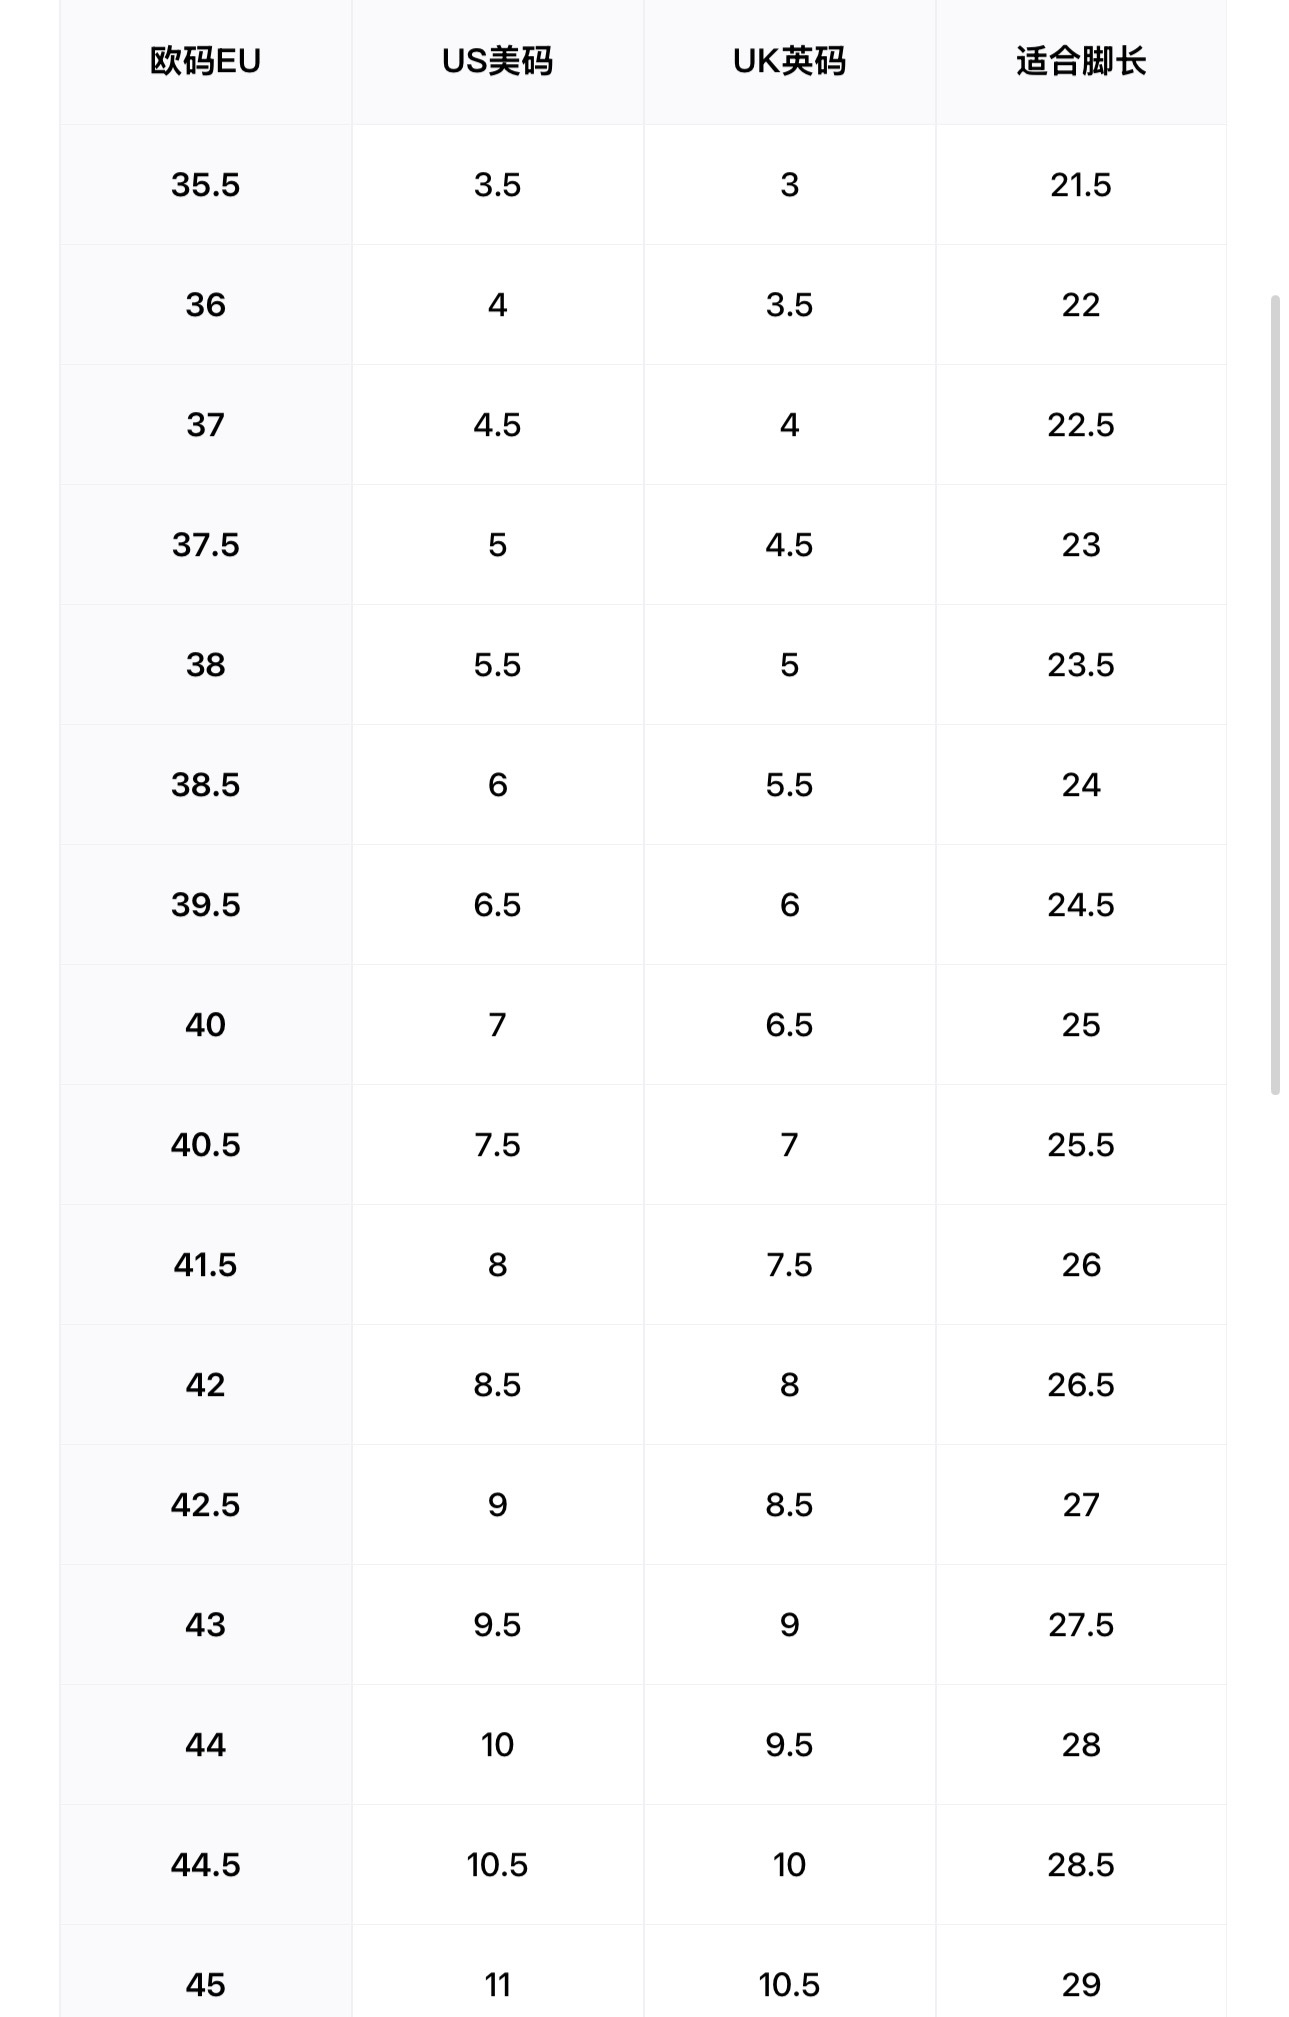The height and width of the screenshot is (2017, 1289).
Task: Click foot length 23.5 cell
Action: (1080, 665)
